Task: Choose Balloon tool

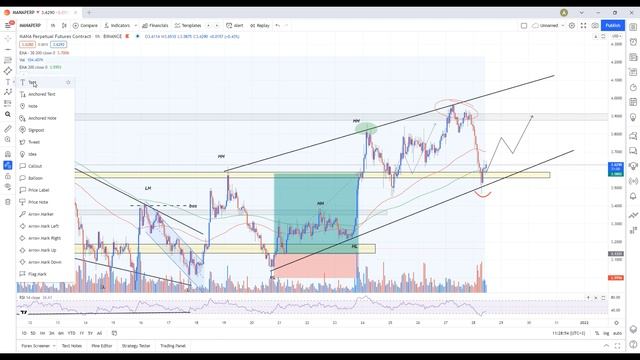Action: click(45, 178)
